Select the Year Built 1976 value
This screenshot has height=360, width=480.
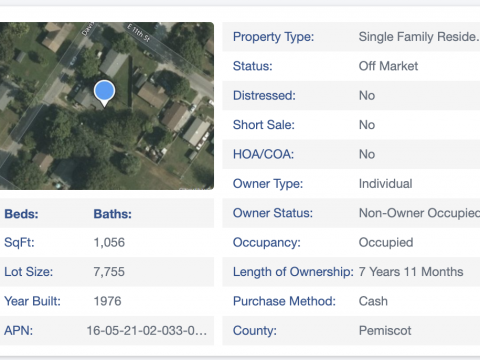107,301
